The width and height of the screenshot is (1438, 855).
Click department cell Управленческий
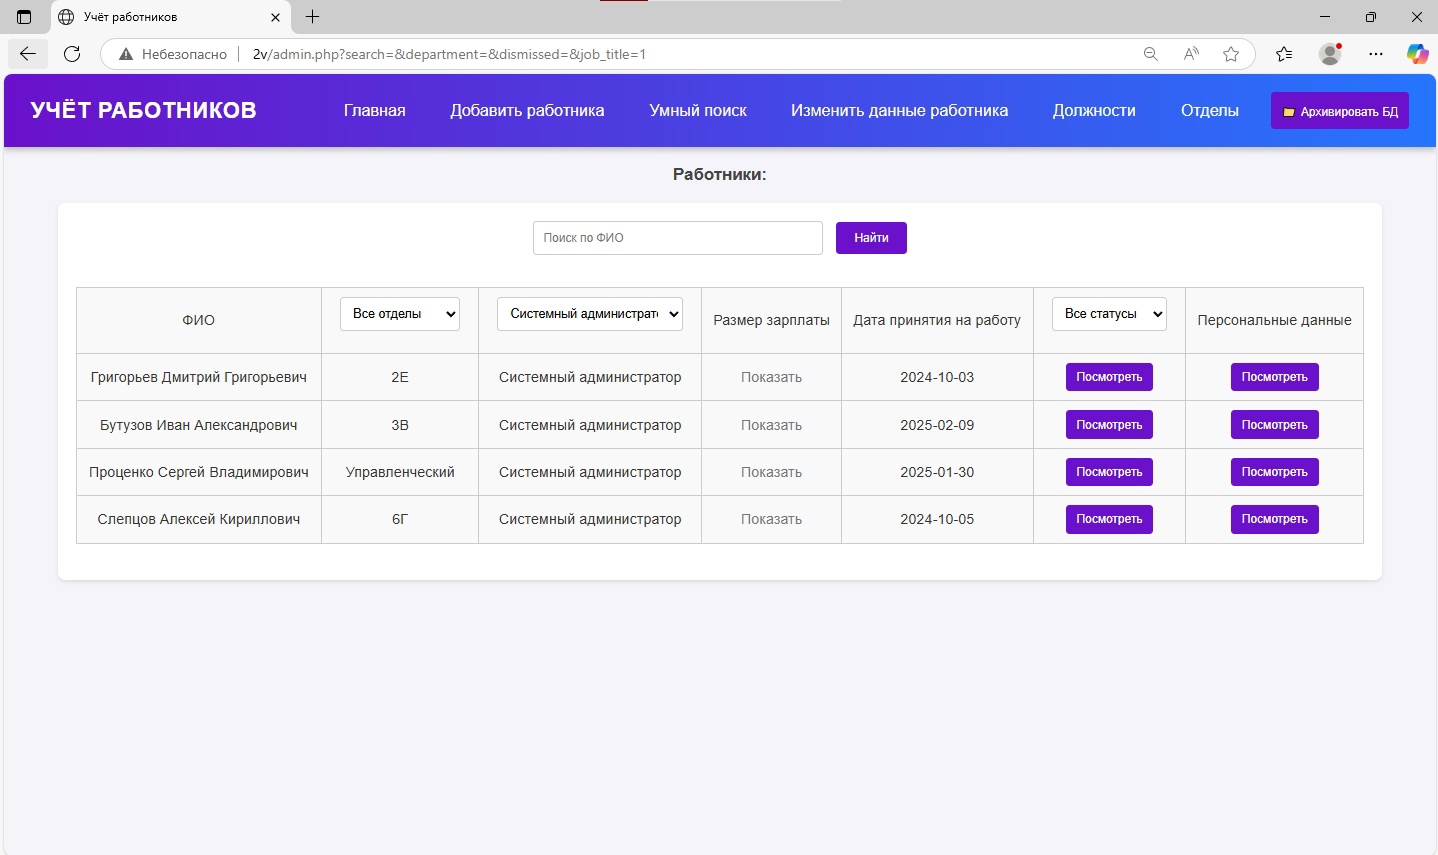click(400, 472)
